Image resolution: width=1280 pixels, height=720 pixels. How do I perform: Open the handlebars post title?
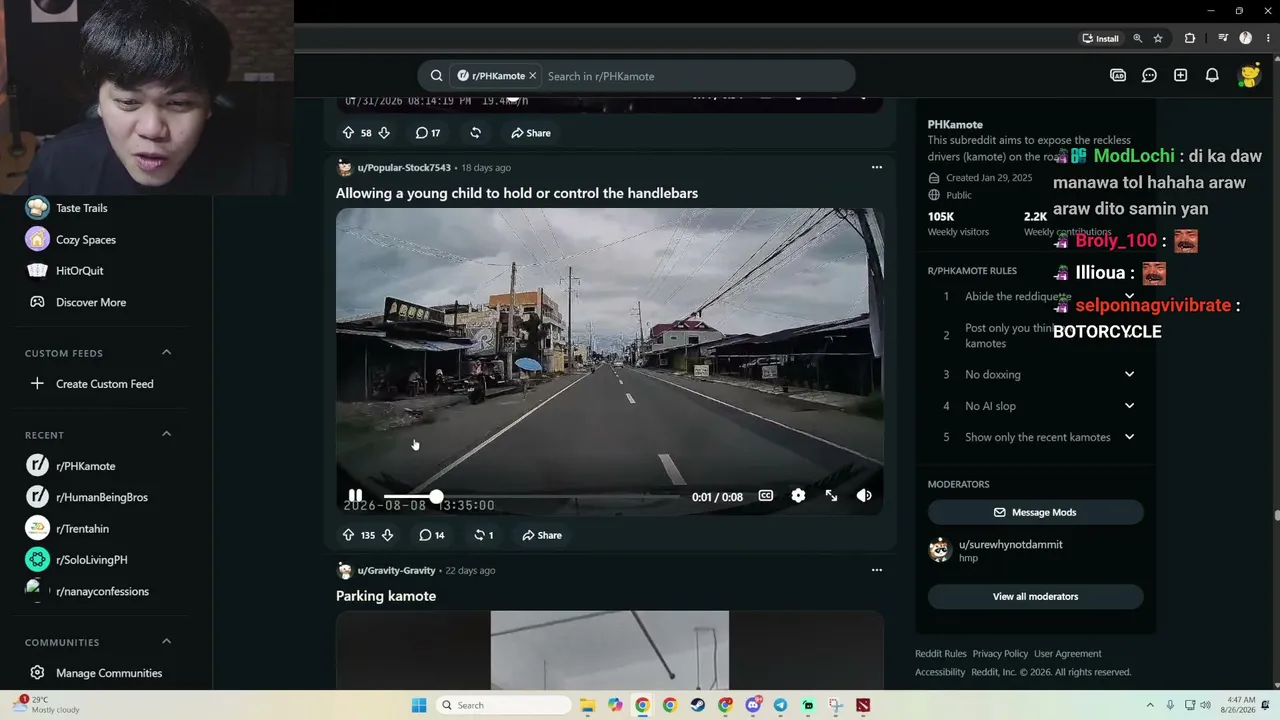point(517,193)
